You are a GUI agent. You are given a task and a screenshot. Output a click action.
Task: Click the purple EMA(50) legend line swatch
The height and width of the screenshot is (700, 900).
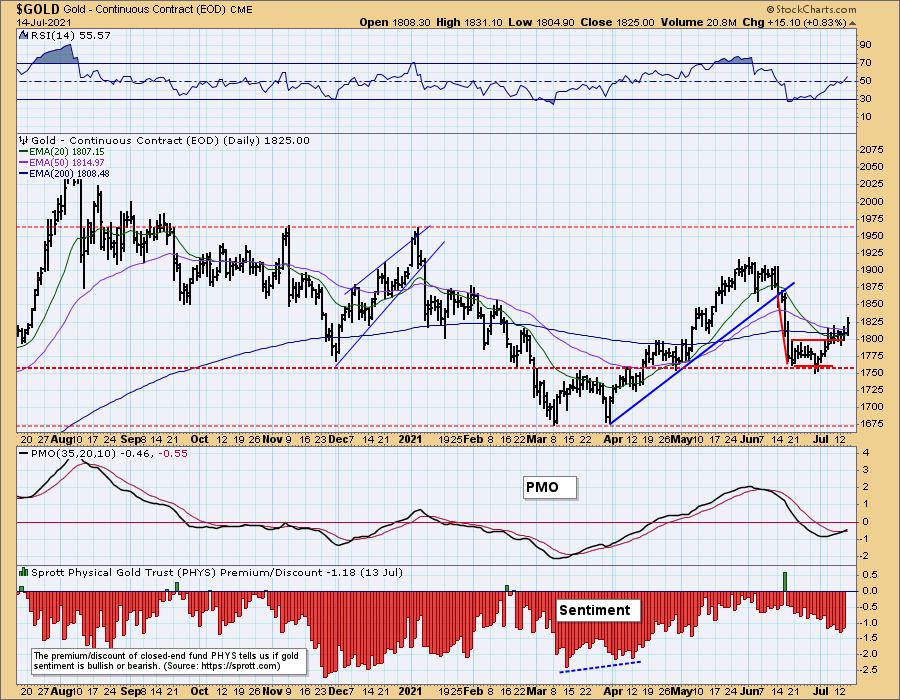(x=24, y=162)
